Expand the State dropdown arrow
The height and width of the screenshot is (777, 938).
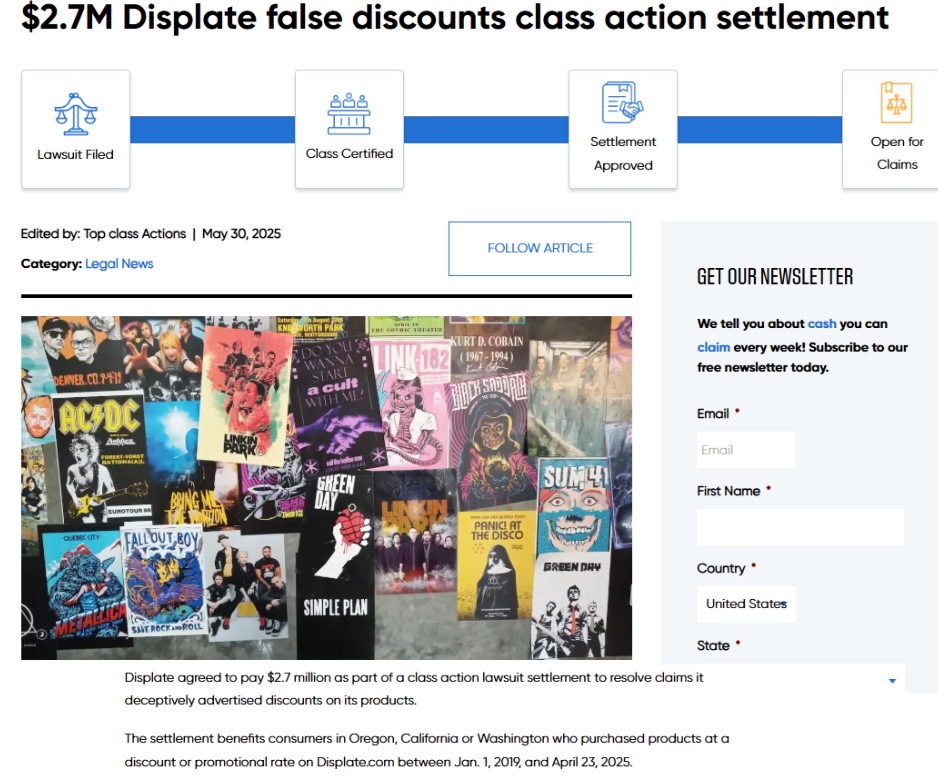[892, 681]
